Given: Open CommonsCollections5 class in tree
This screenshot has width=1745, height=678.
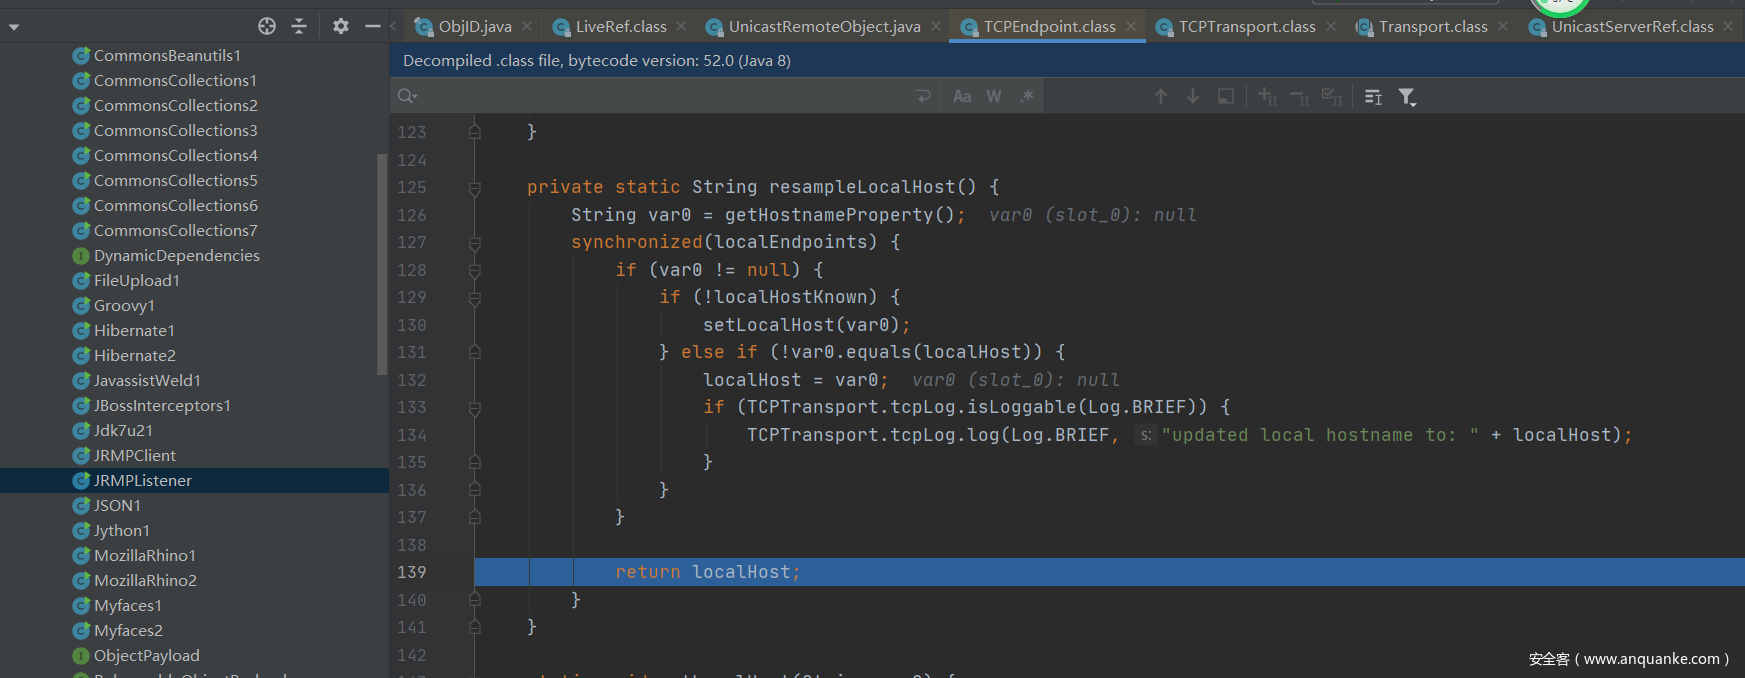Looking at the screenshot, I should tap(175, 180).
